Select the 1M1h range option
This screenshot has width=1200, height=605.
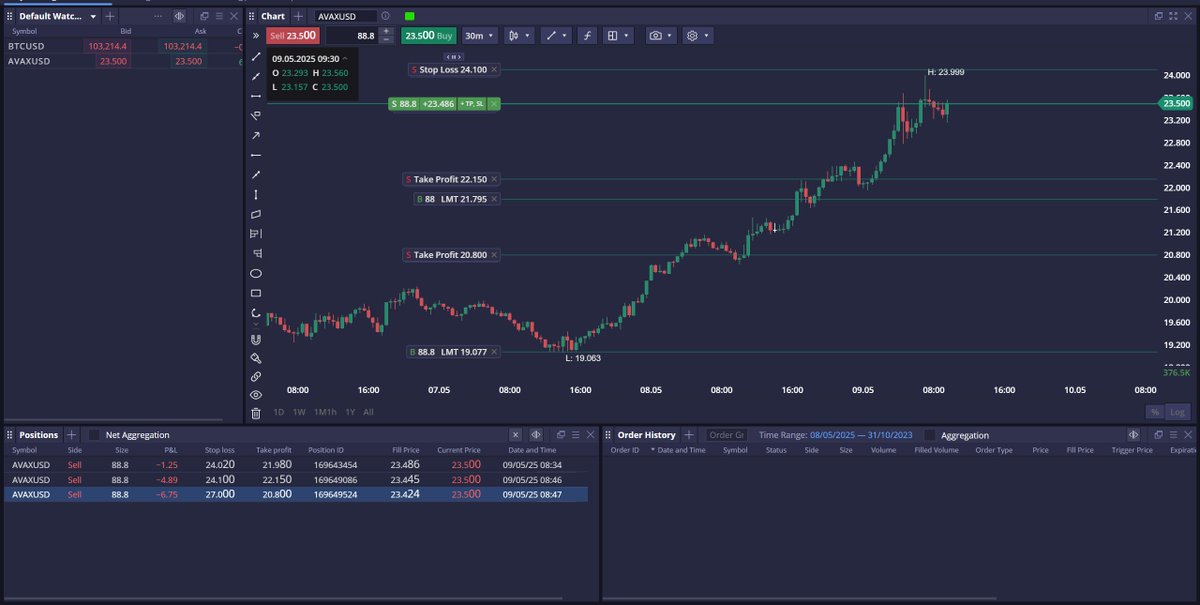click(325, 412)
